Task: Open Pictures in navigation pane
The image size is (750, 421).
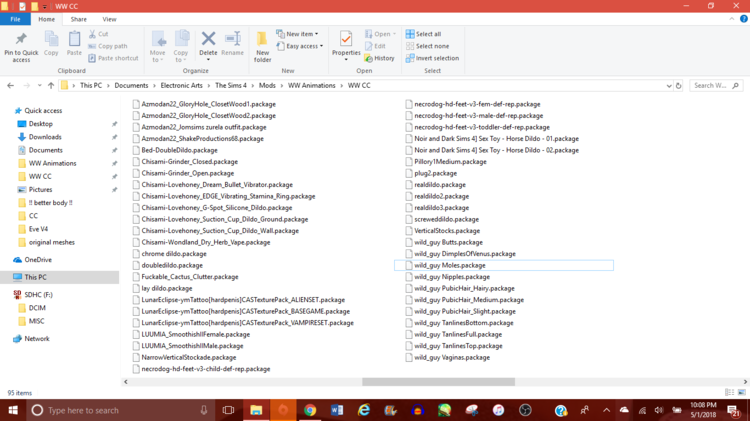Action: point(40,189)
